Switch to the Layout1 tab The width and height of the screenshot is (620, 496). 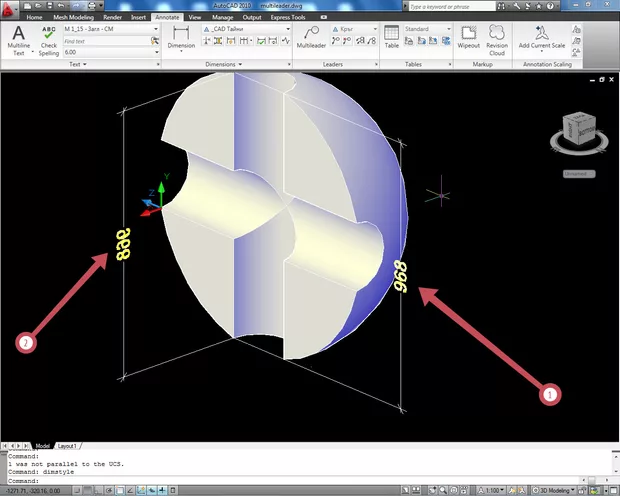point(67,445)
